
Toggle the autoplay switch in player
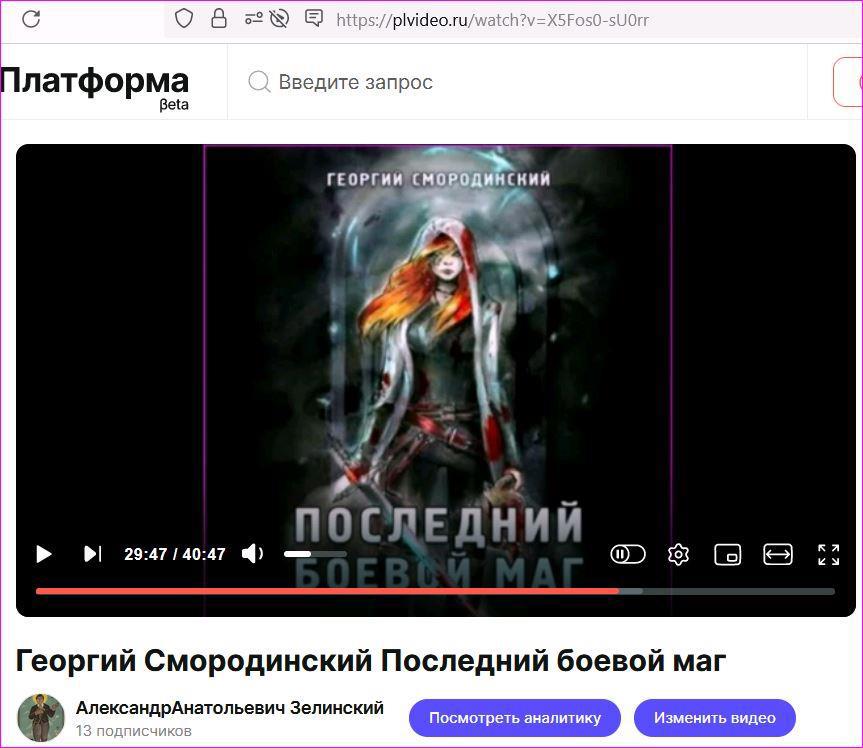point(627,554)
